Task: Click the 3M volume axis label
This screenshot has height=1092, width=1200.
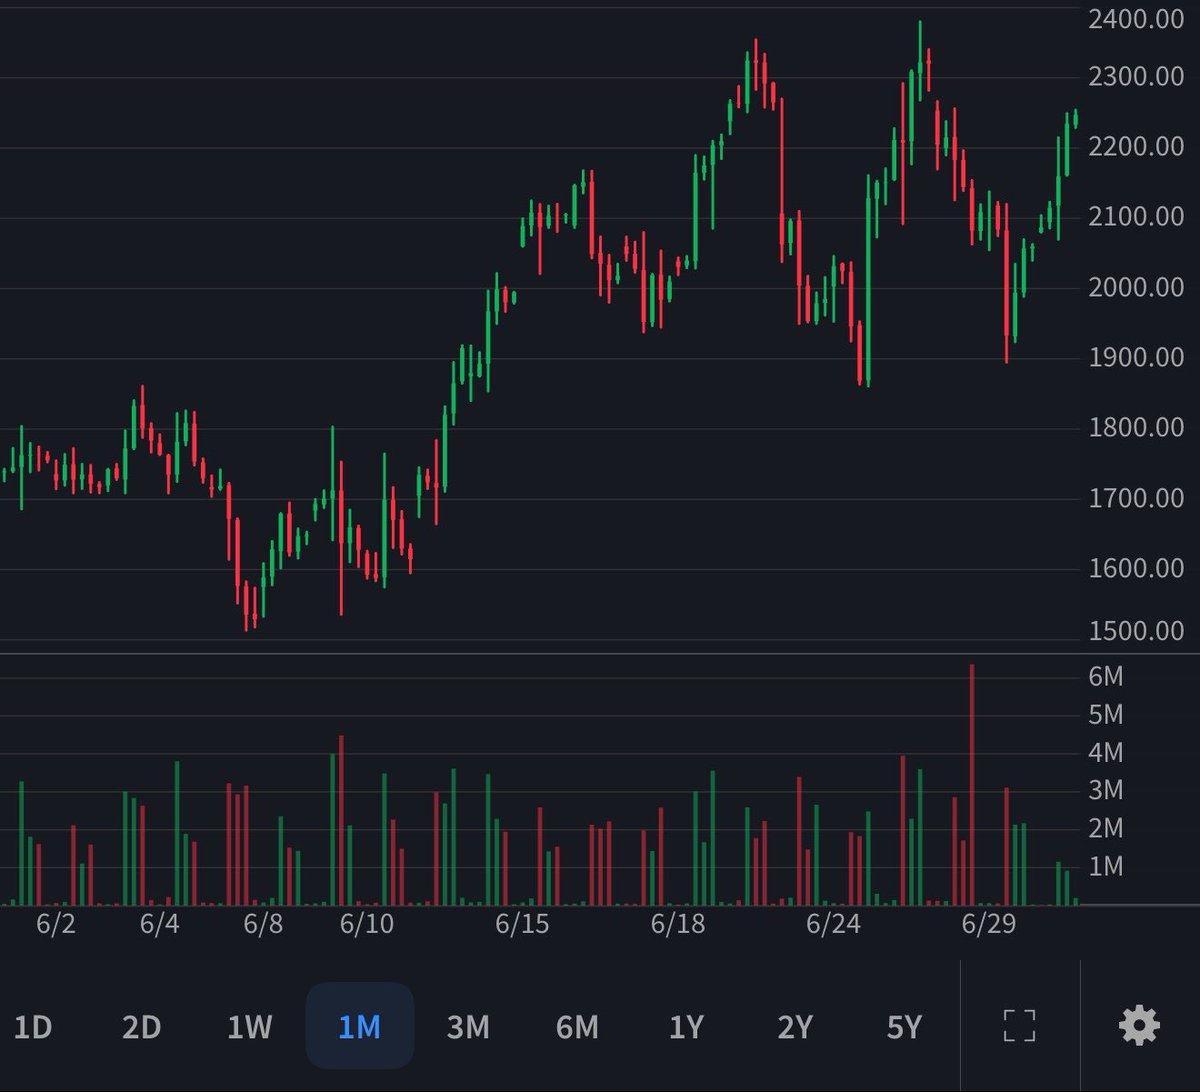Action: pyautogui.click(x=1106, y=790)
